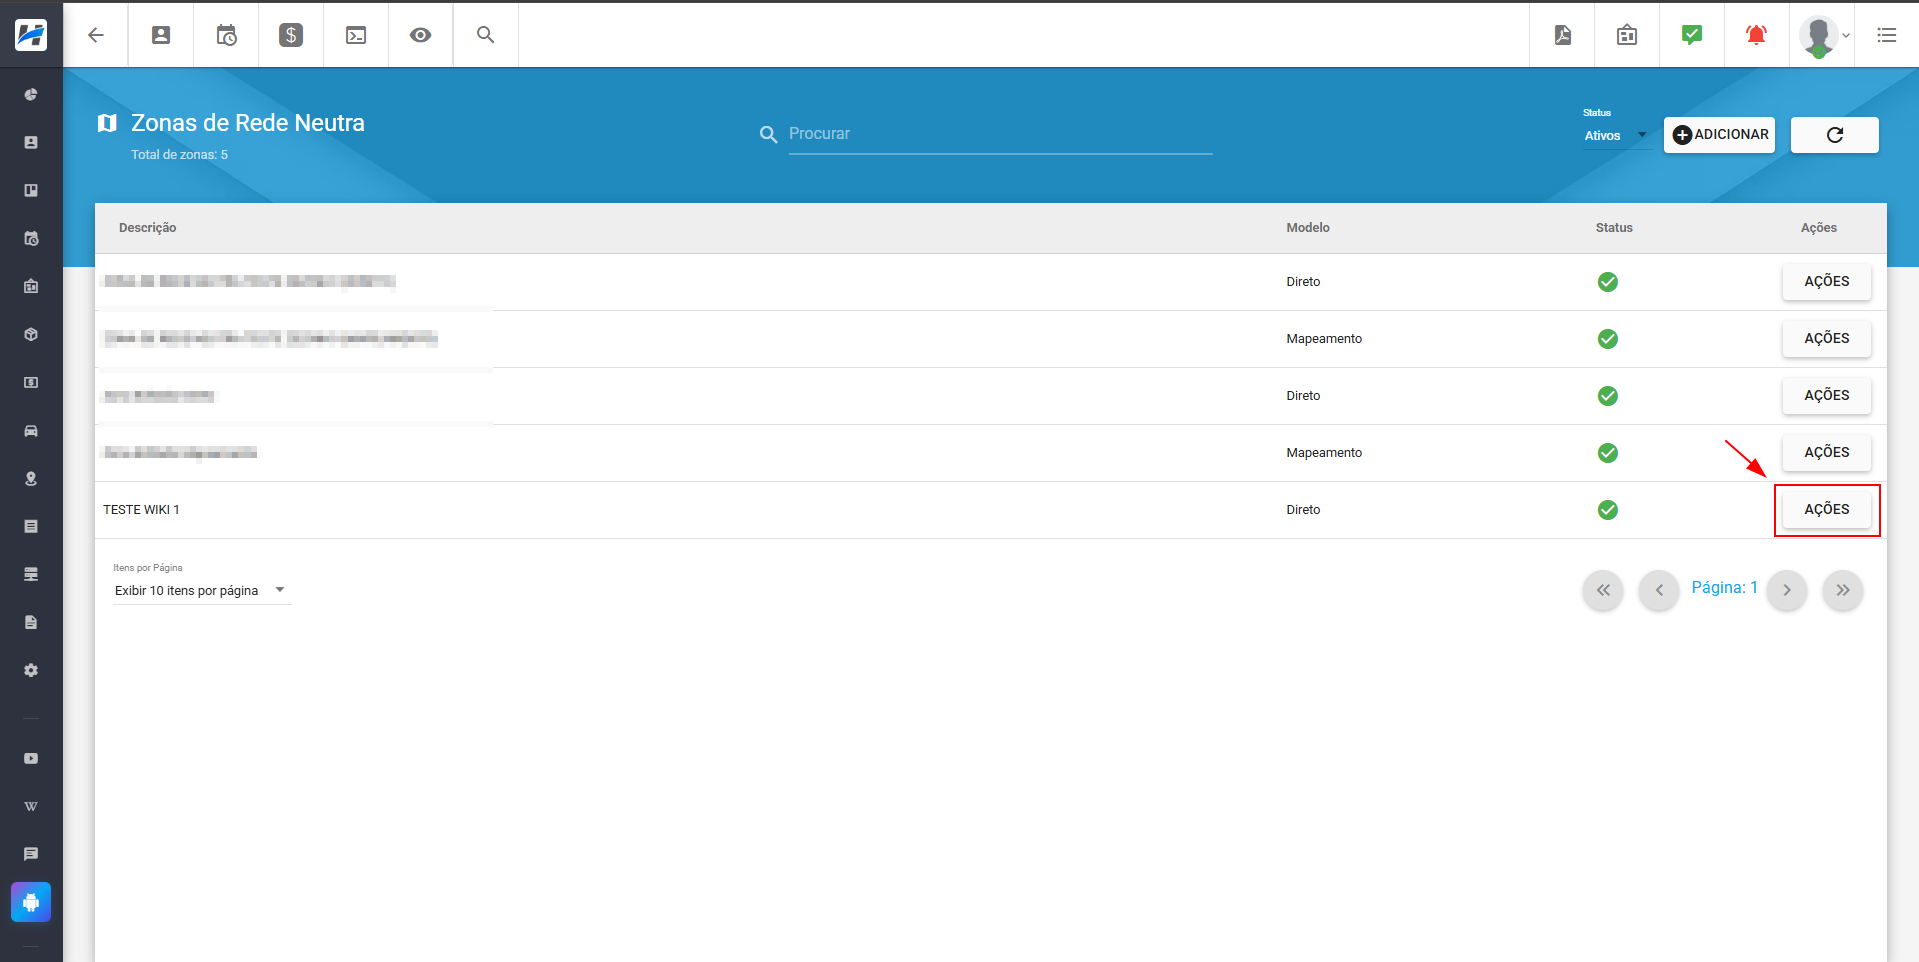Open the red notification bell
Image resolution: width=1919 pixels, height=962 pixels.
click(1756, 35)
